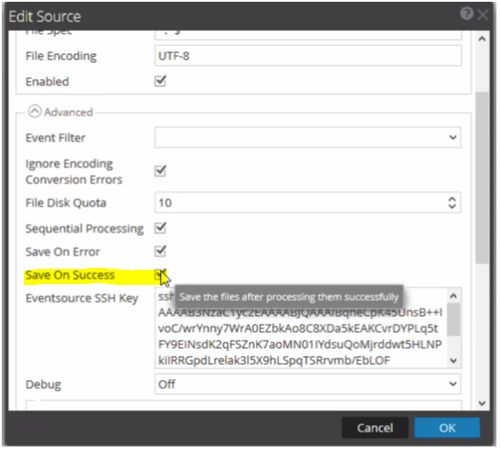Screen dimensions: 500x450
Task: Click the SSH Key box scrollbar thumb
Action: pyautogui.click(x=453, y=319)
